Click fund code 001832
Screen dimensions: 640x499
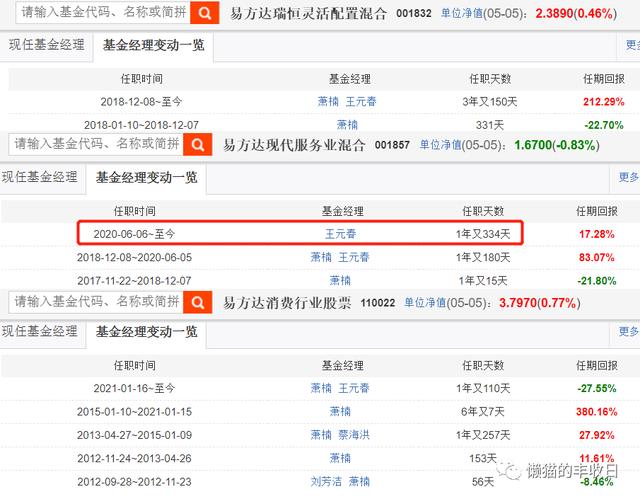tap(414, 13)
